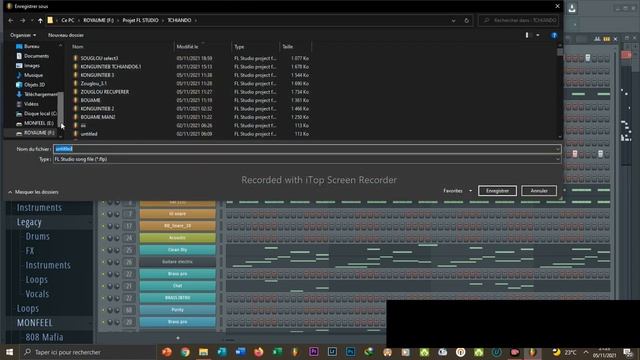Change the file view layout icon

point(527,36)
